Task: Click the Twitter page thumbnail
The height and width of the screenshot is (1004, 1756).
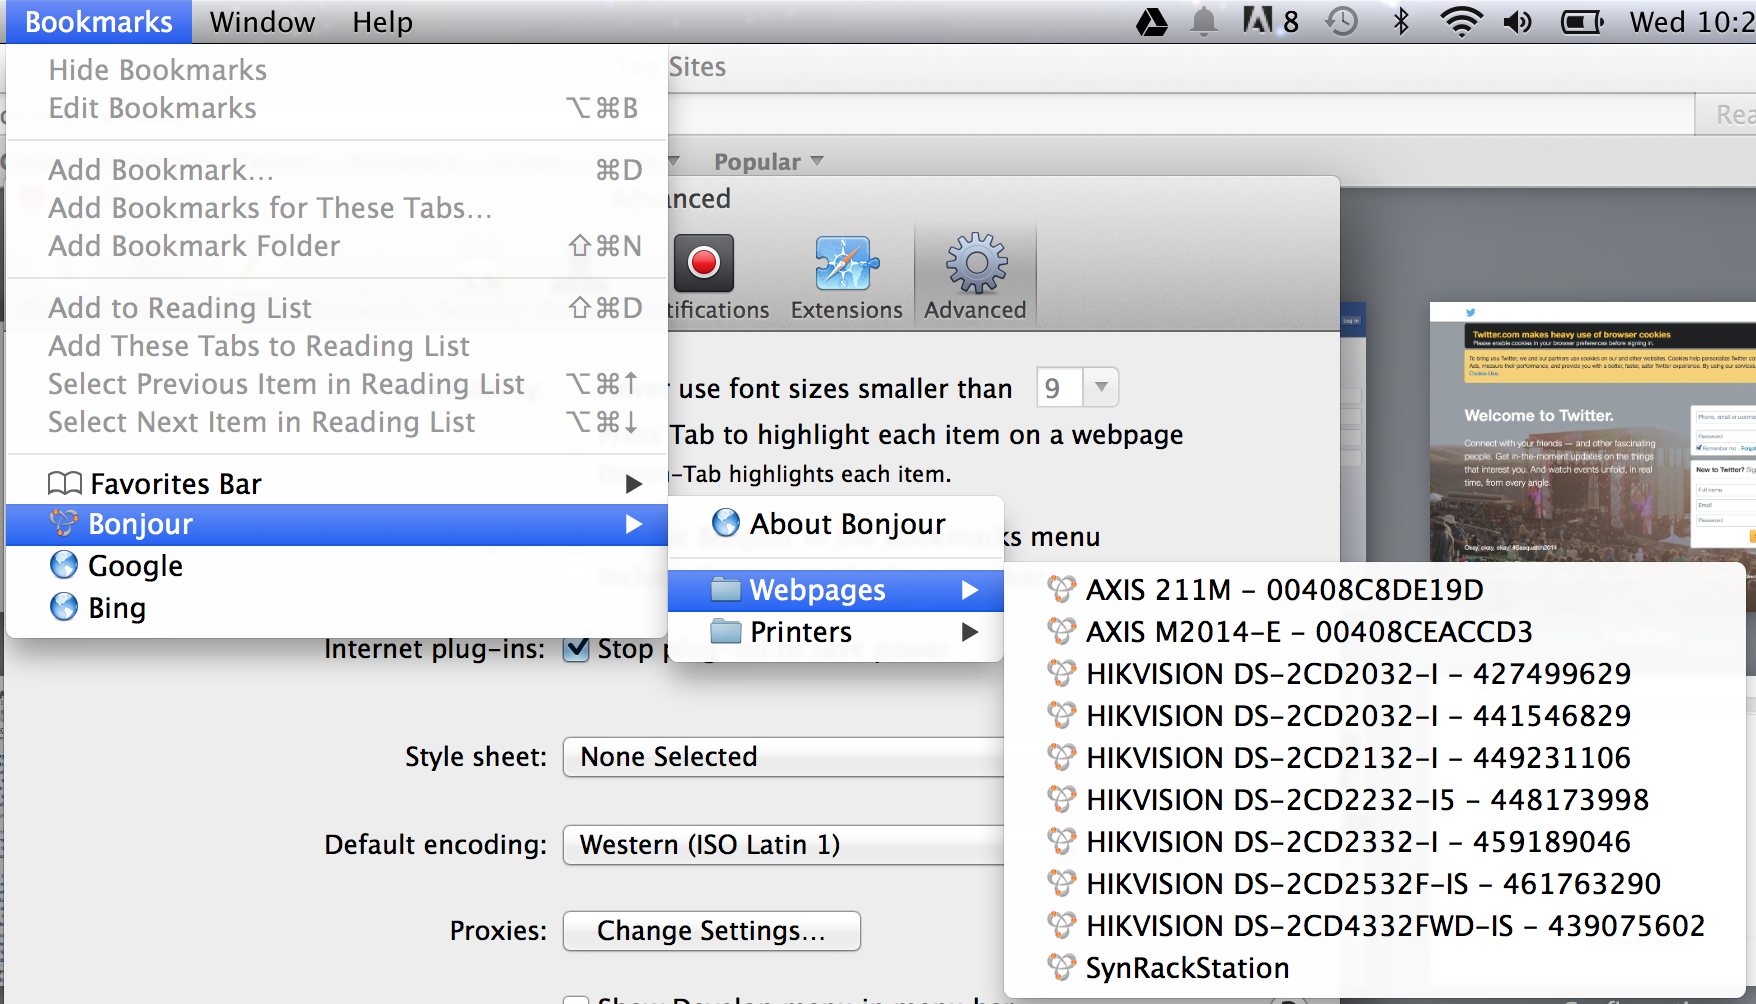Action: (1592, 430)
